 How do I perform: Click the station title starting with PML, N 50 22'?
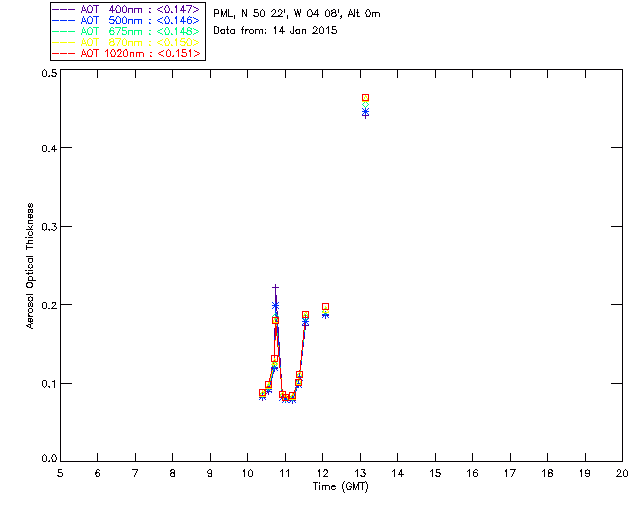pos(297,14)
